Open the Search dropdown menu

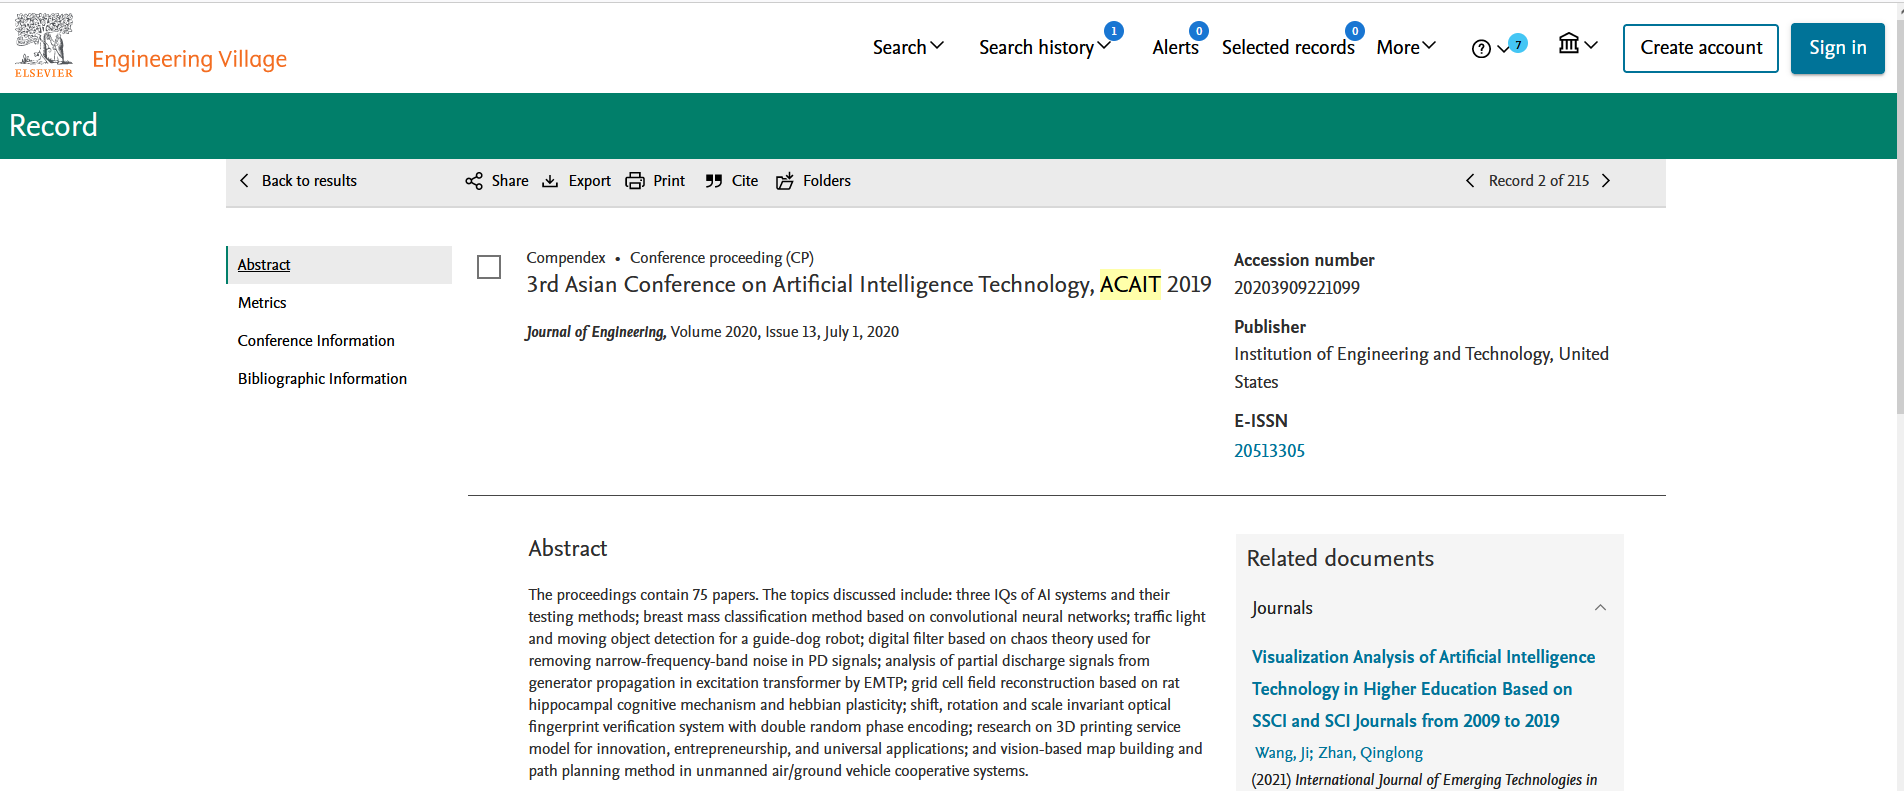907,47
